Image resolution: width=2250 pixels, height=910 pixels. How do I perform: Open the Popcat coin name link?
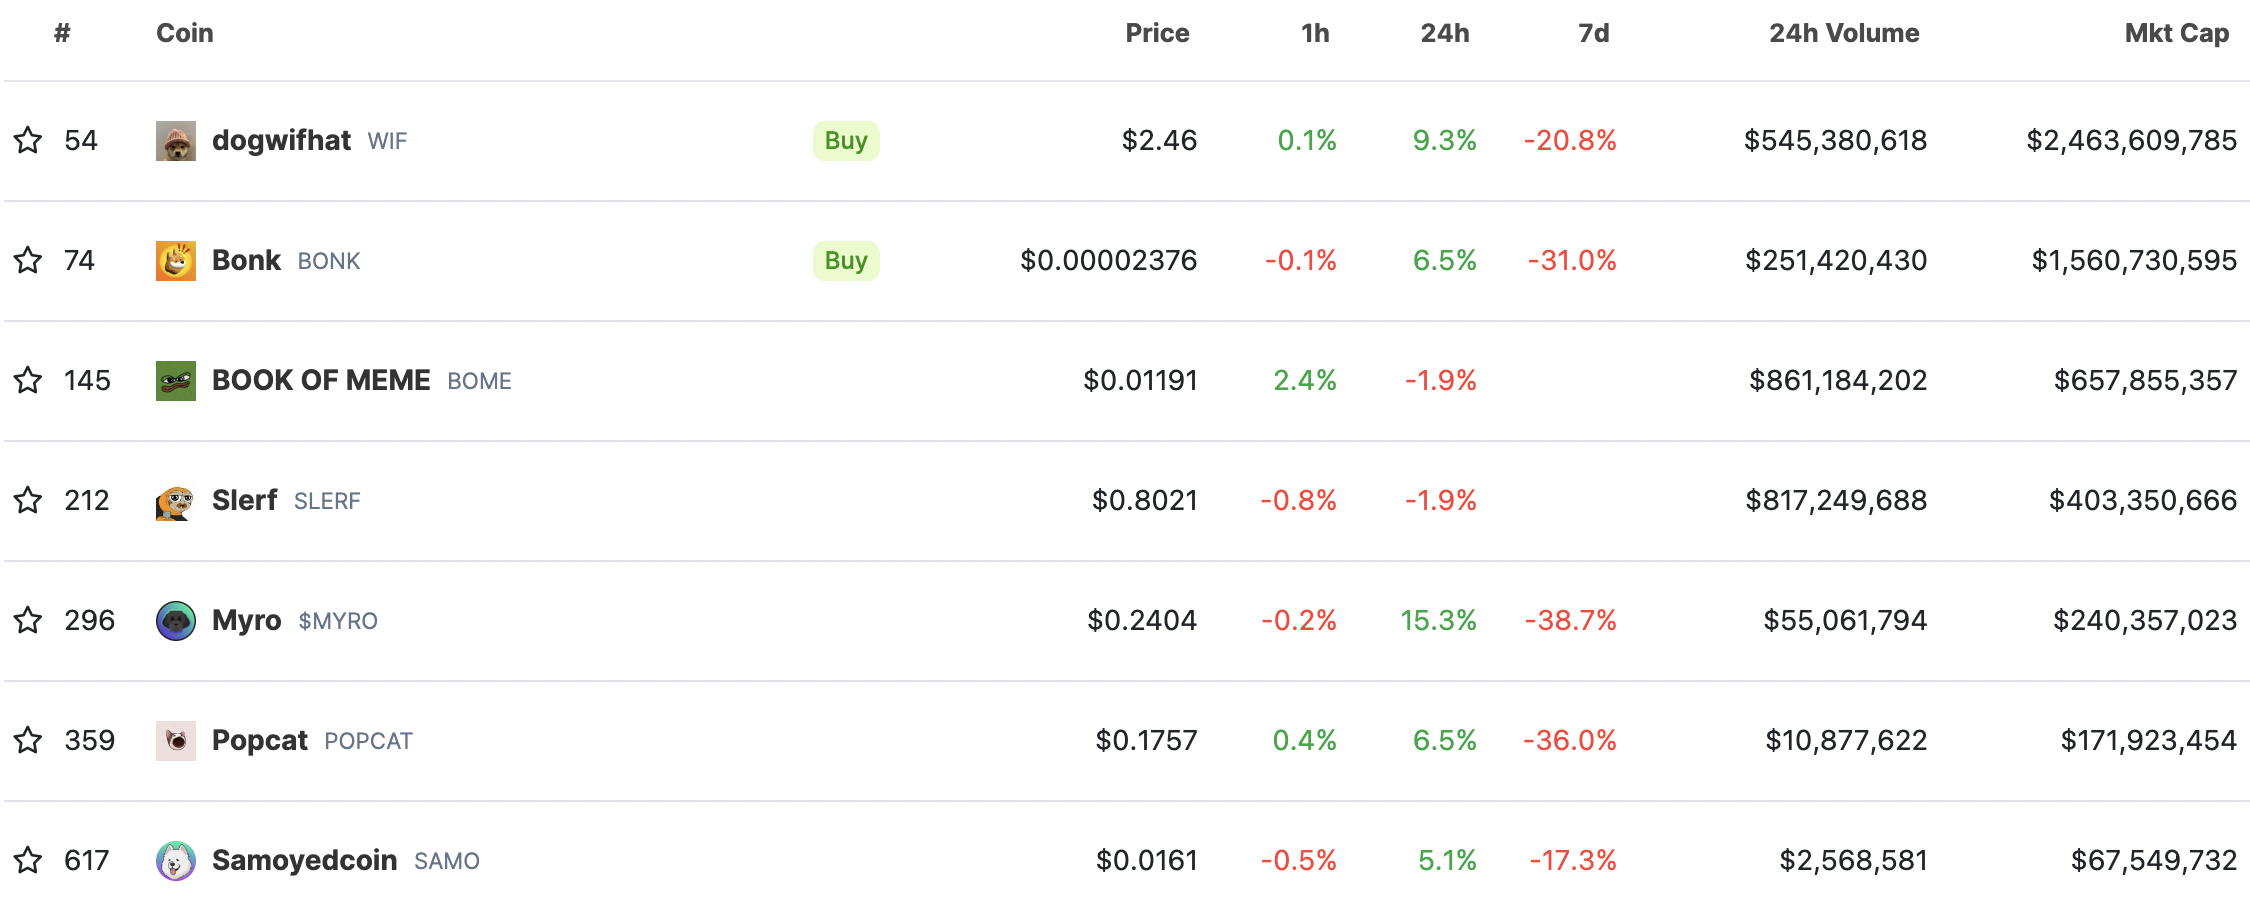pos(260,740)
